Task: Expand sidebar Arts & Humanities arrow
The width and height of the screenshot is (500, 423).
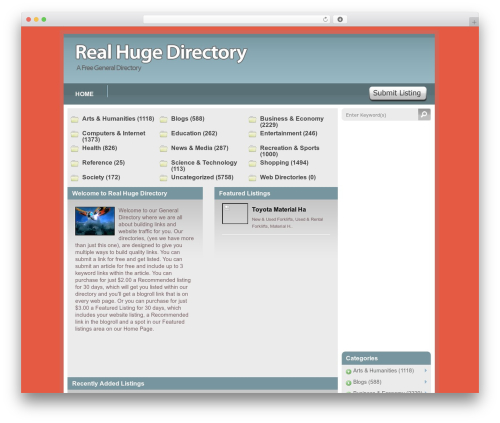Action: click(426, 370)
